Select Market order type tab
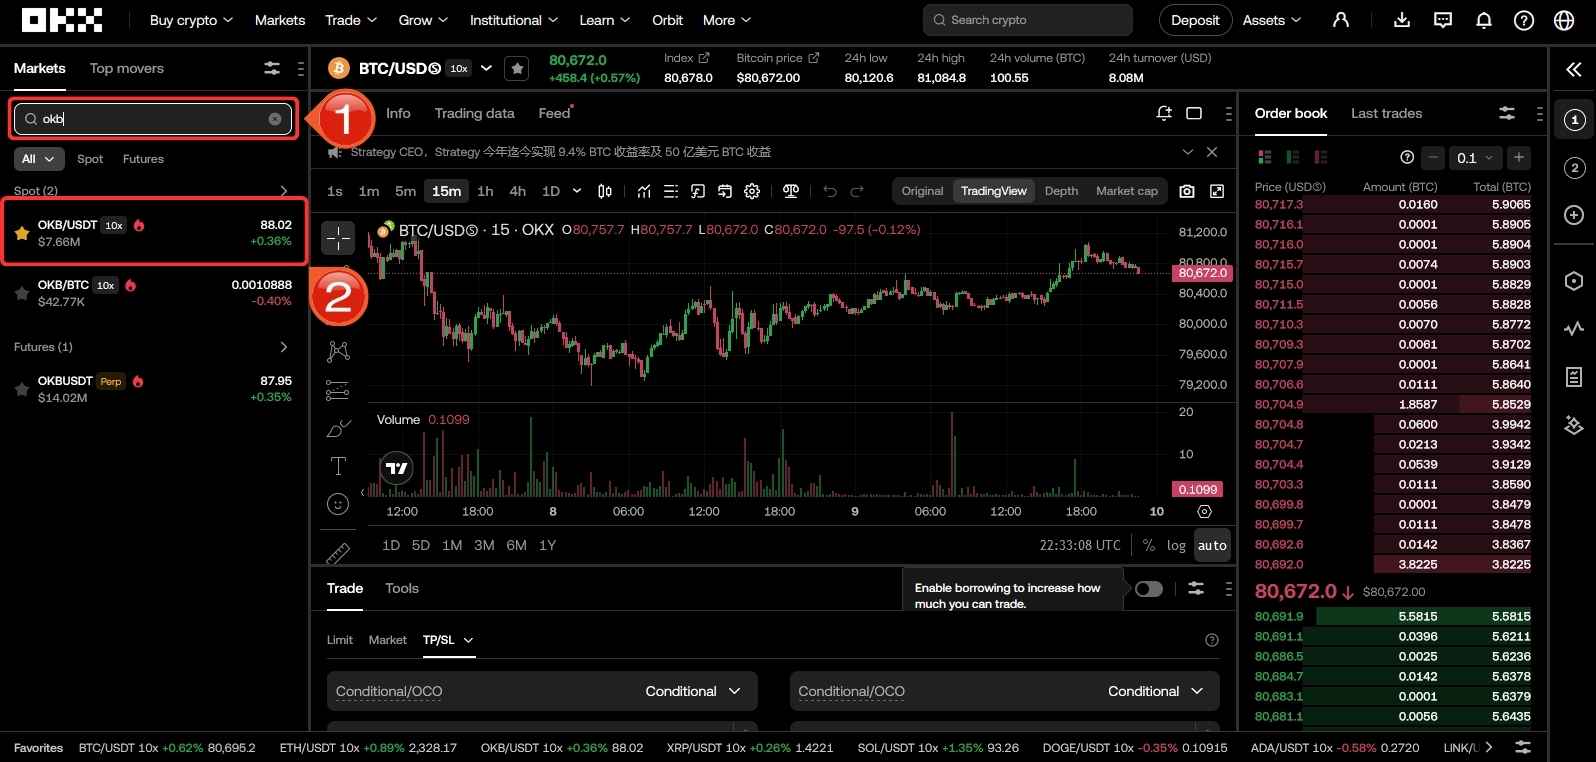Viewport: 1596px width, 762px height. [x=387, y=640]
